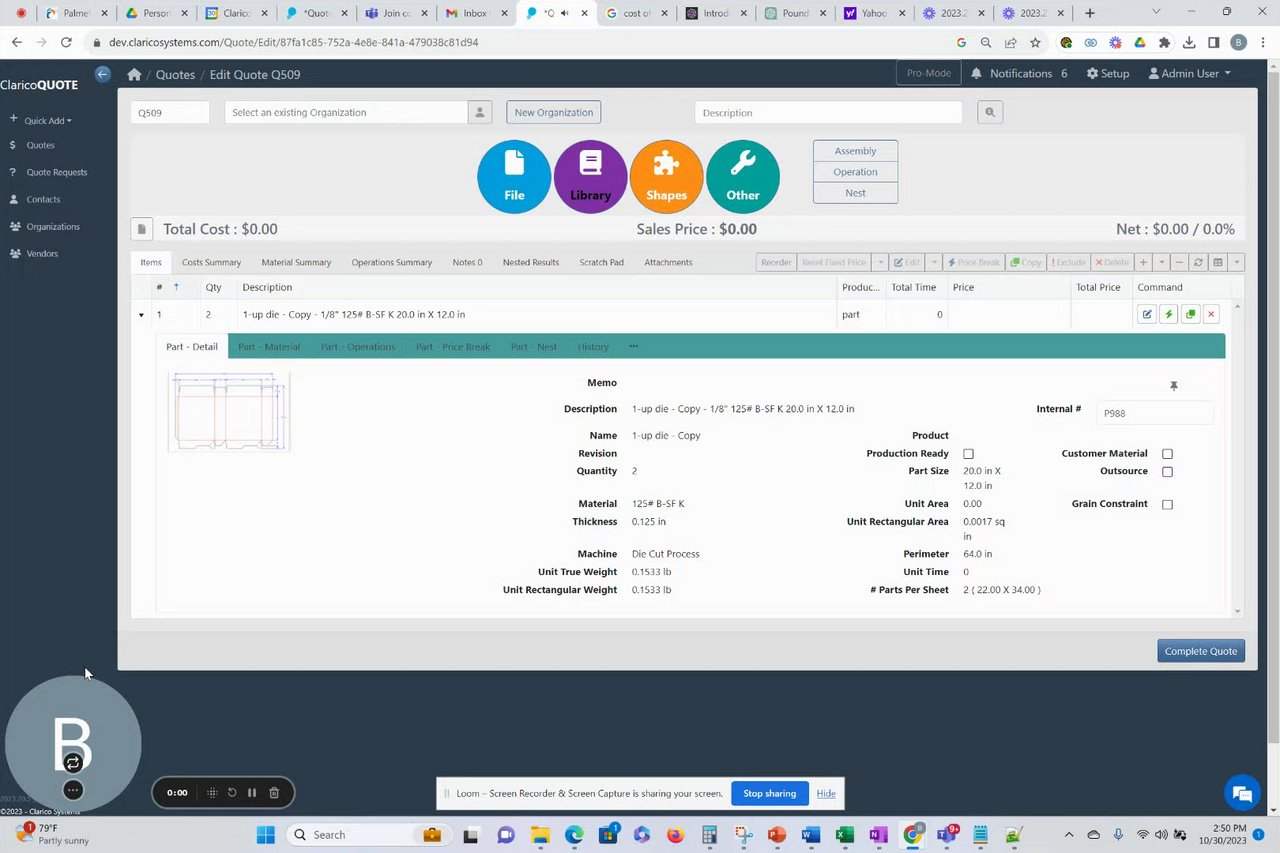The image size is (1280, 853).
Task: Click the part drawing thumbnail
Action: (229, 412)
